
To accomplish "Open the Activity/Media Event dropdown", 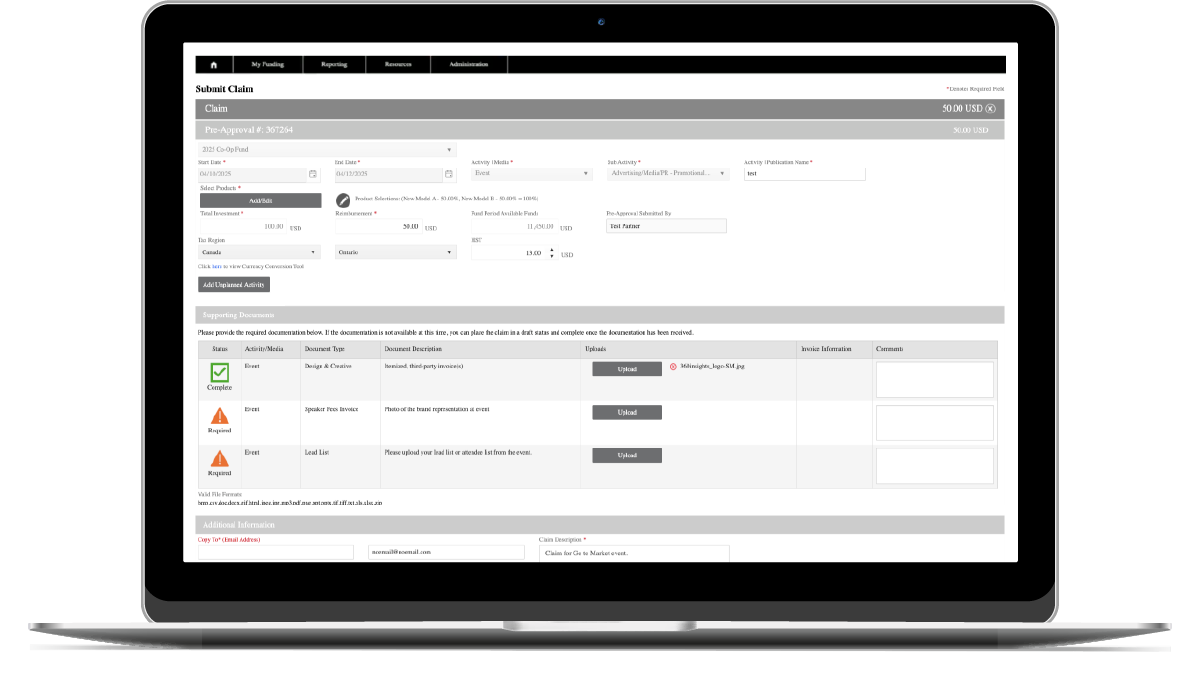I will [x=533, y=174].
